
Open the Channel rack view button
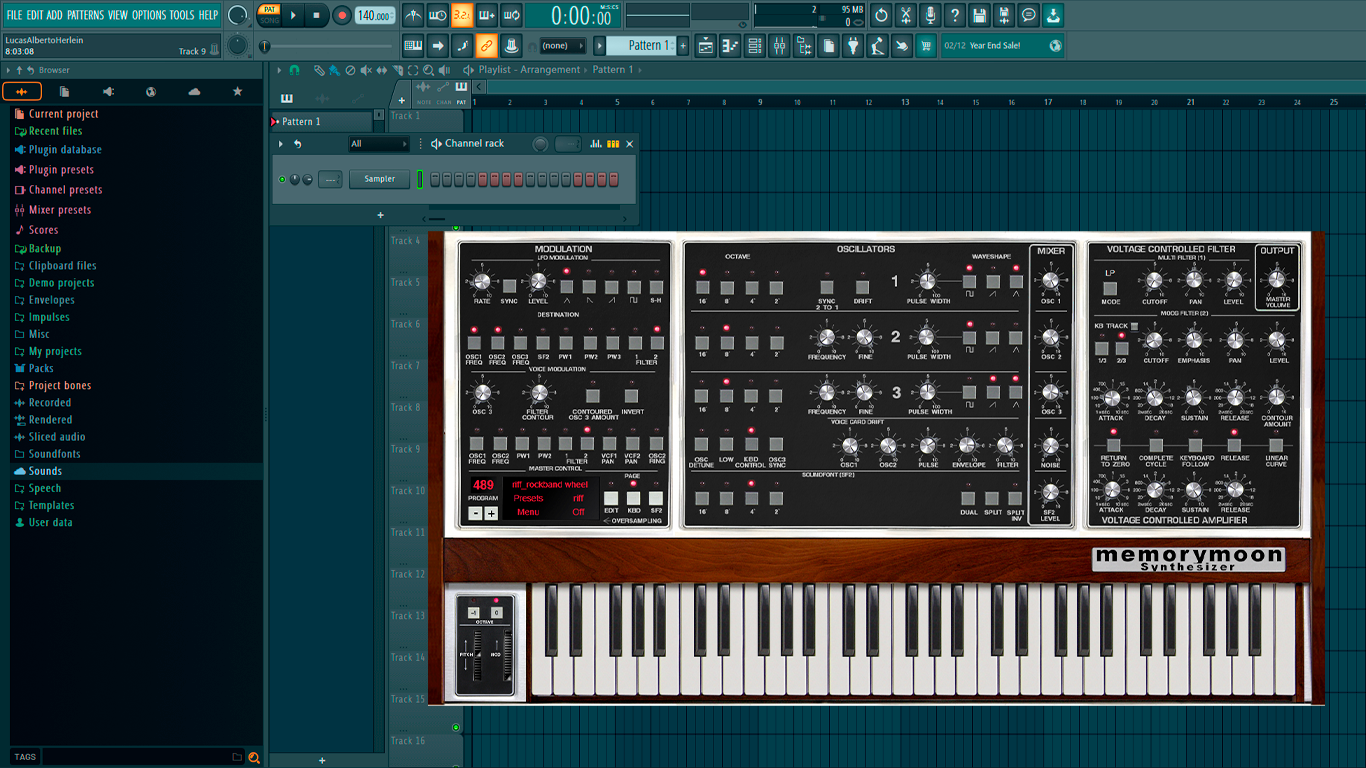pyautogui.click(x=755, y=45)
